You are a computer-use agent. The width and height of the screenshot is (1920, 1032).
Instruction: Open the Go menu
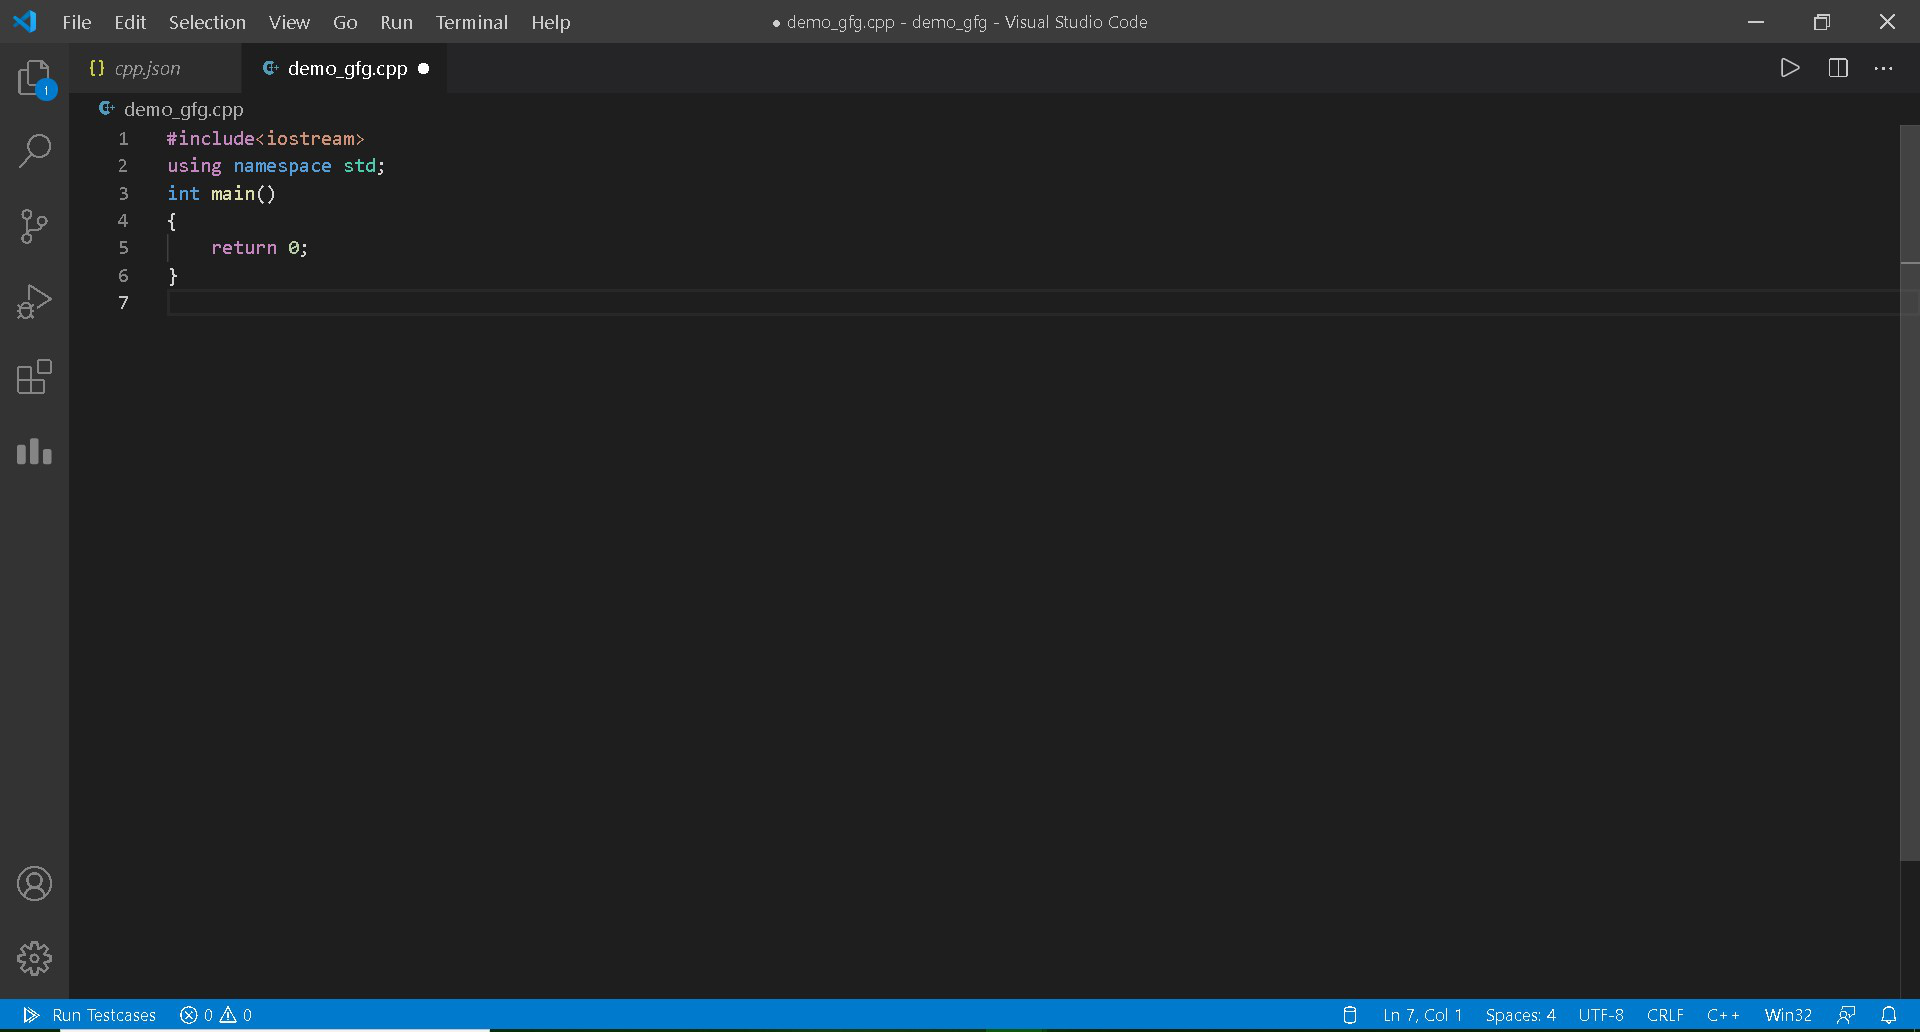[345, 22]
